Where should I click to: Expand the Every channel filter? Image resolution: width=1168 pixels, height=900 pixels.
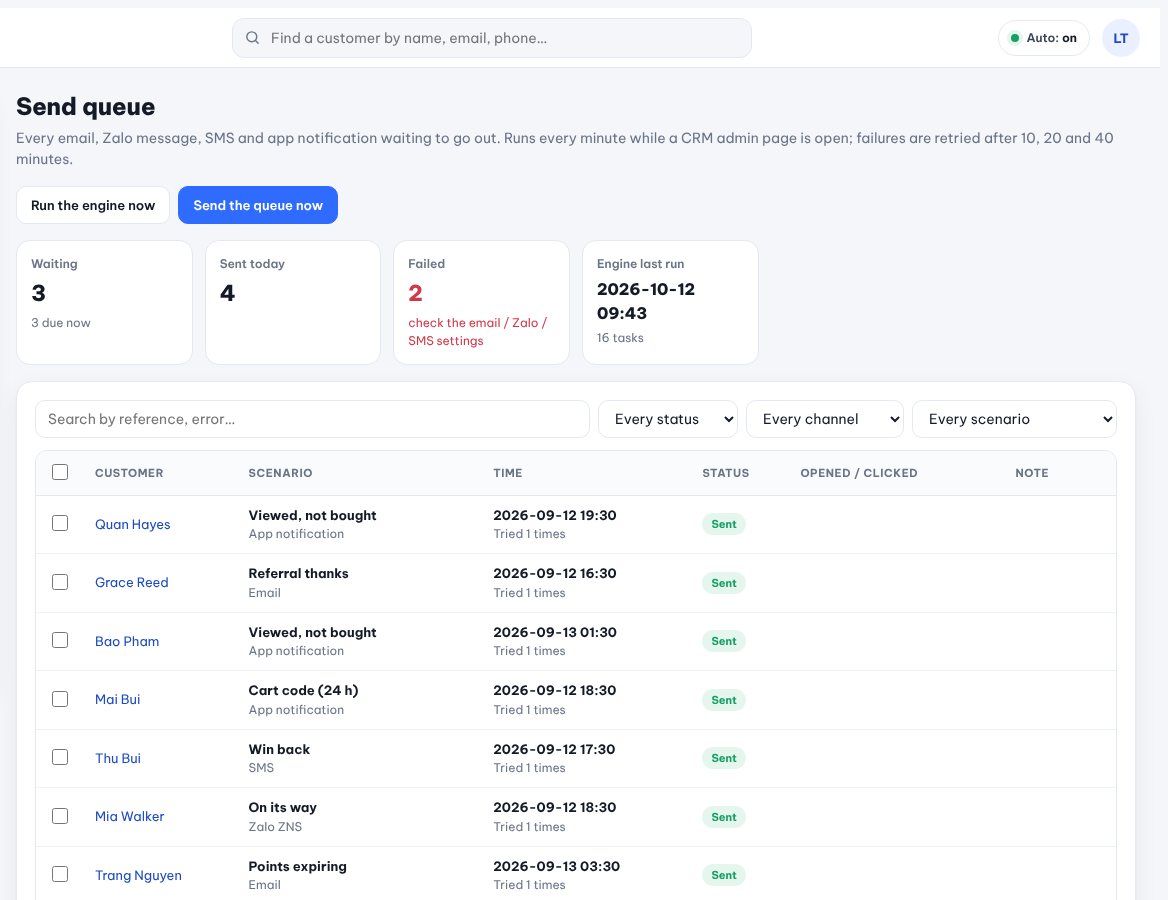(x=825, y=419)
